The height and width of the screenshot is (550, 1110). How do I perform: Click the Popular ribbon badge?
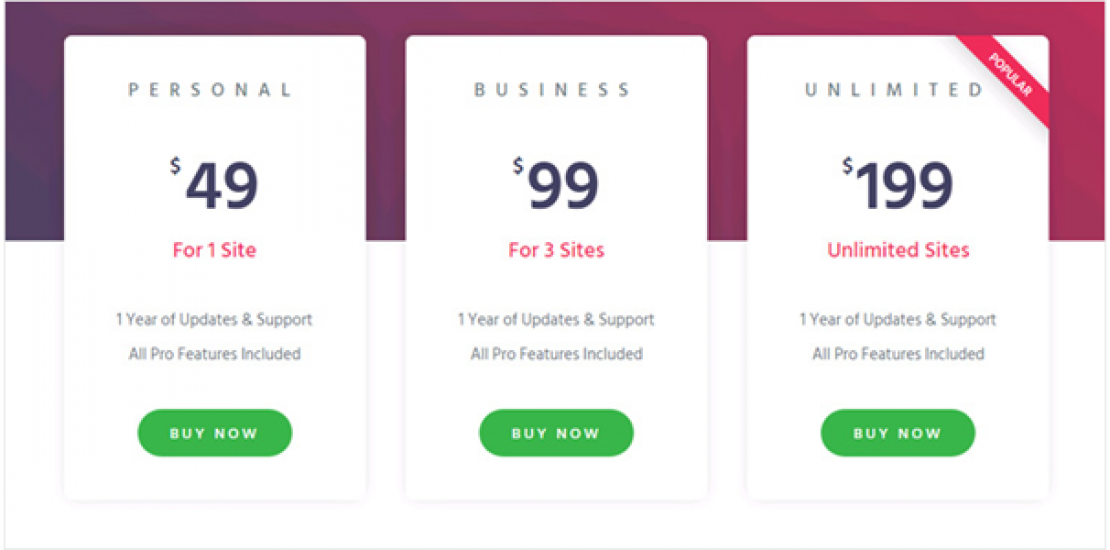tap(1011, 75)
